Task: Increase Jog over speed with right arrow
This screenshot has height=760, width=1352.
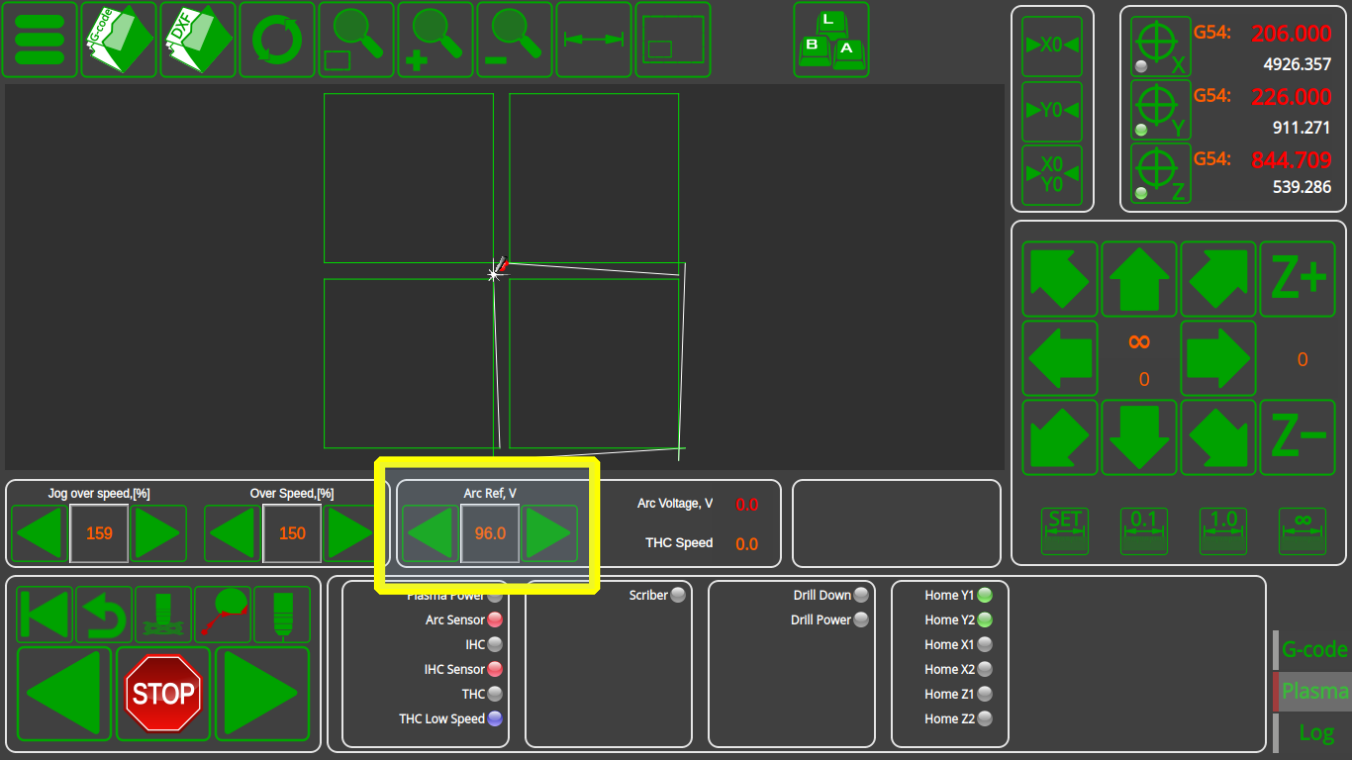Action: tap(159, 534)
